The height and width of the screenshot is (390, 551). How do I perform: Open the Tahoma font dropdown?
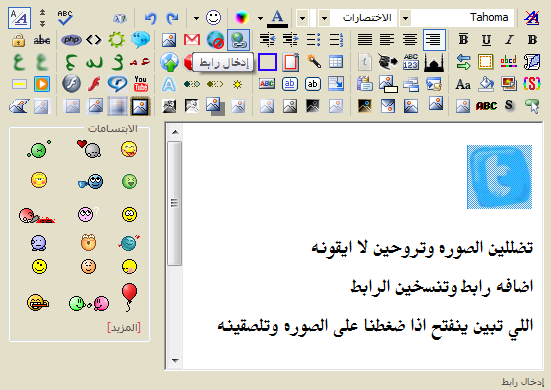(x=406, y=18)
